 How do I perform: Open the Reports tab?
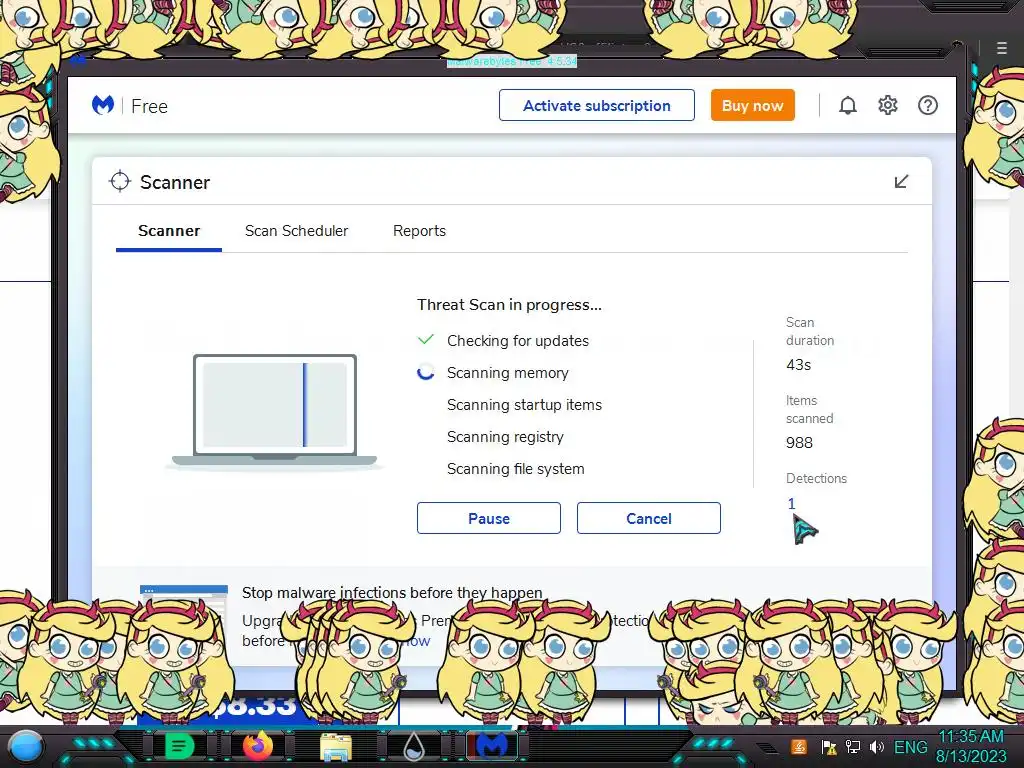(x=419, y=231)
